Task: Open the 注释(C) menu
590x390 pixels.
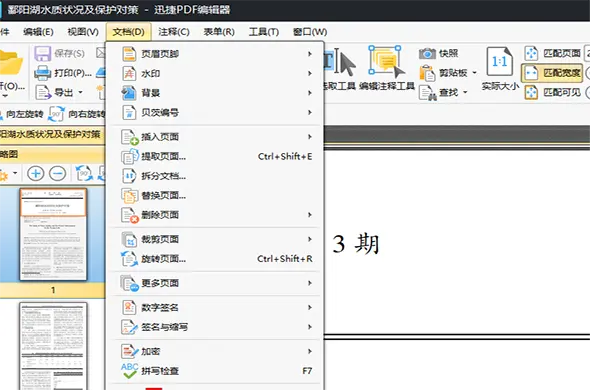Action: click(x=173, y=32)
